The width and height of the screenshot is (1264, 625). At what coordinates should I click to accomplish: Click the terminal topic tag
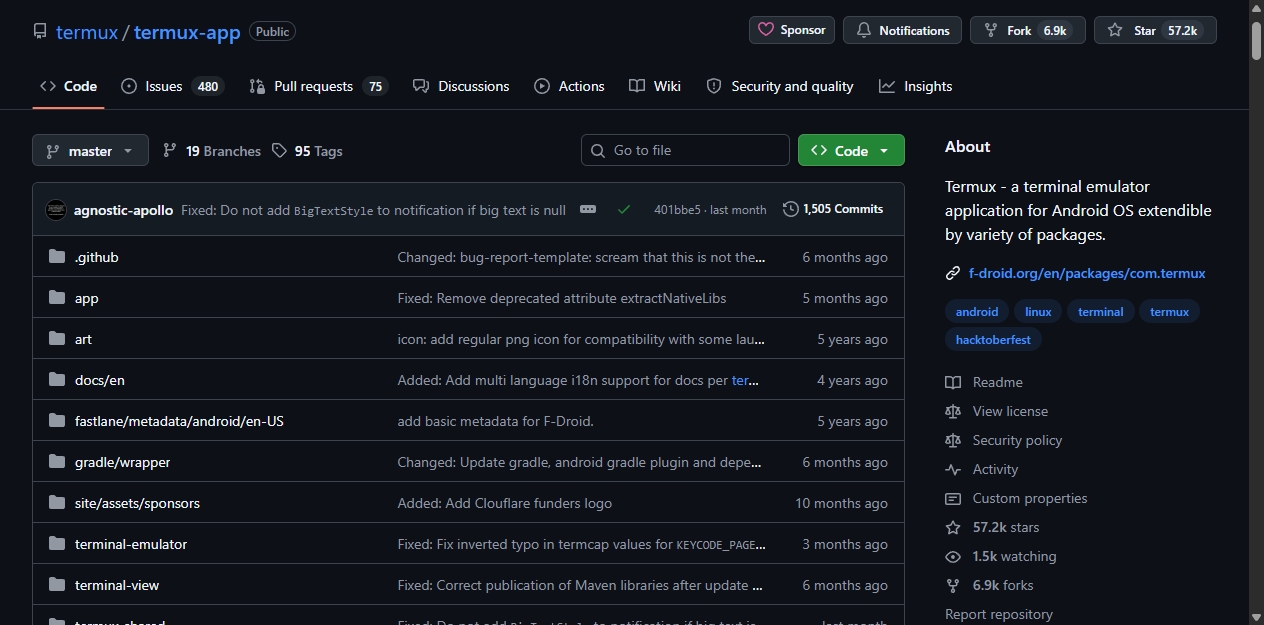1101,312
